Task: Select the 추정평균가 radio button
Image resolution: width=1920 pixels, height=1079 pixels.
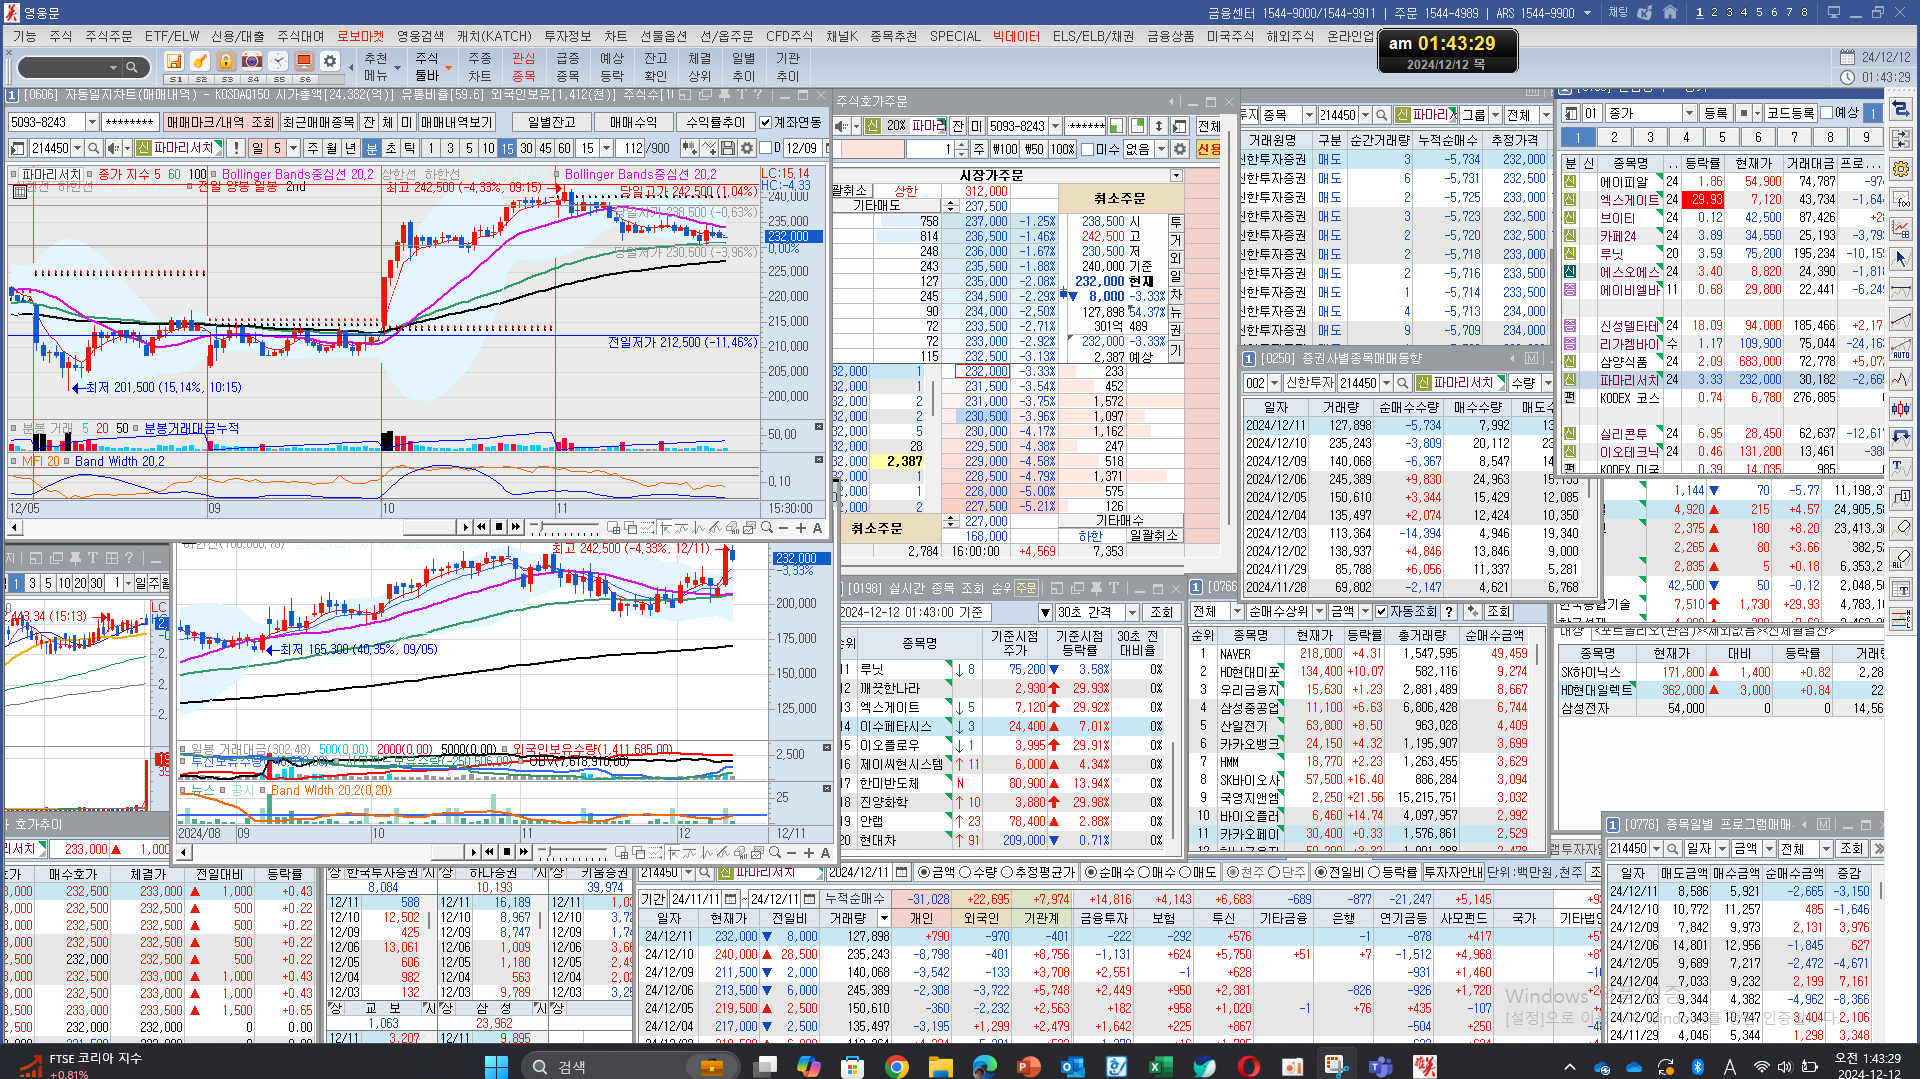Action: (1007, 872)
